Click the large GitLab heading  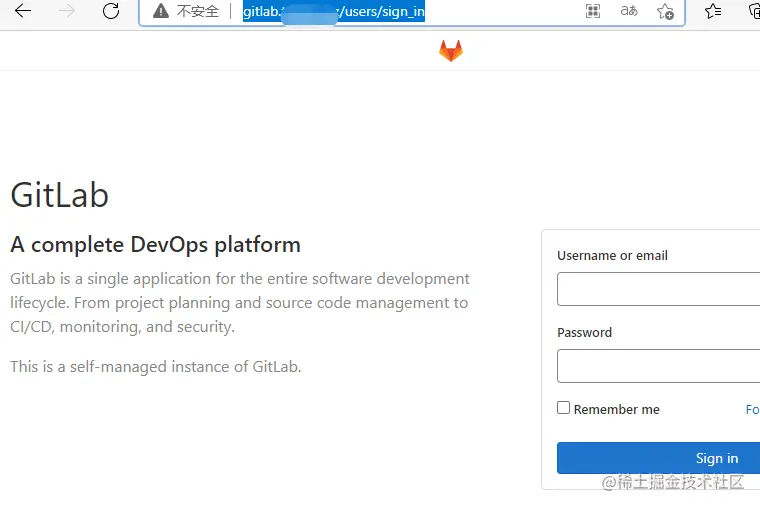click(59, 195)
